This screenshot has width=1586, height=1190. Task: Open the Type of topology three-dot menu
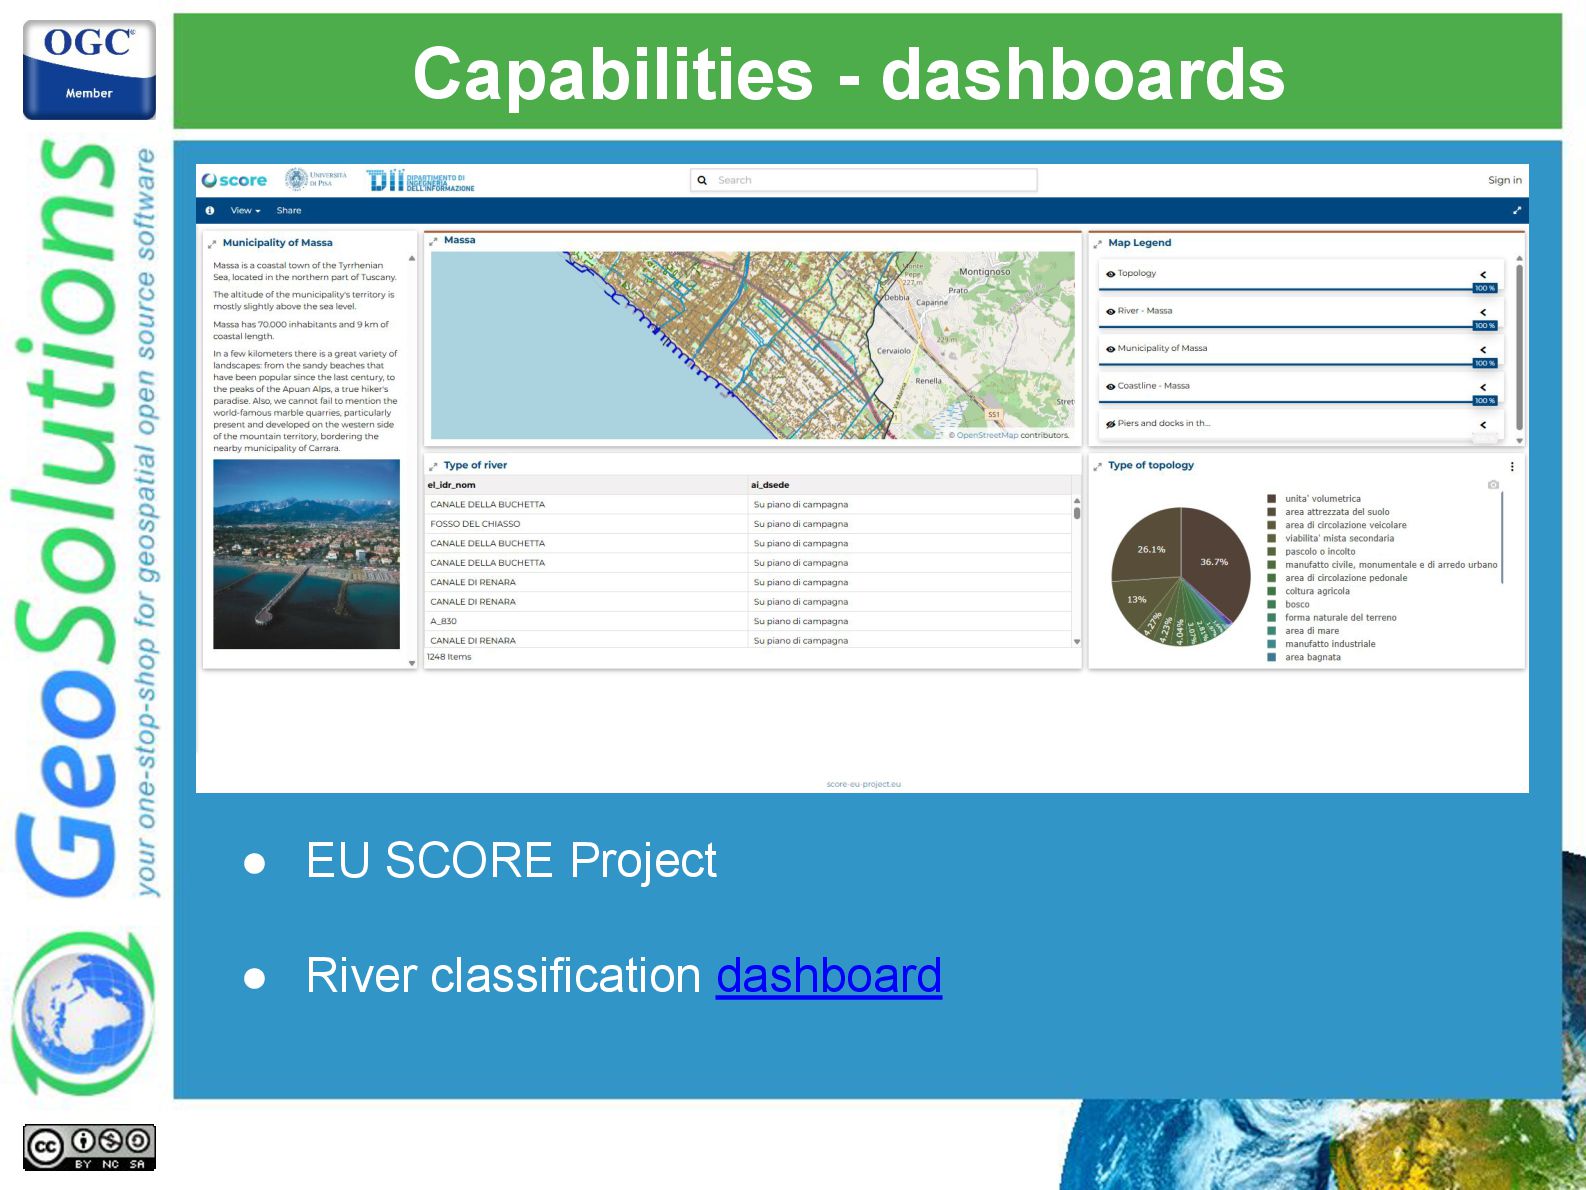[x=1512, y=466]
